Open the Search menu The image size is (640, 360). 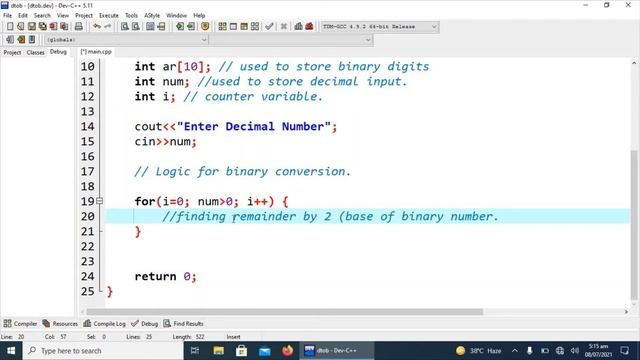coord(42,16)
